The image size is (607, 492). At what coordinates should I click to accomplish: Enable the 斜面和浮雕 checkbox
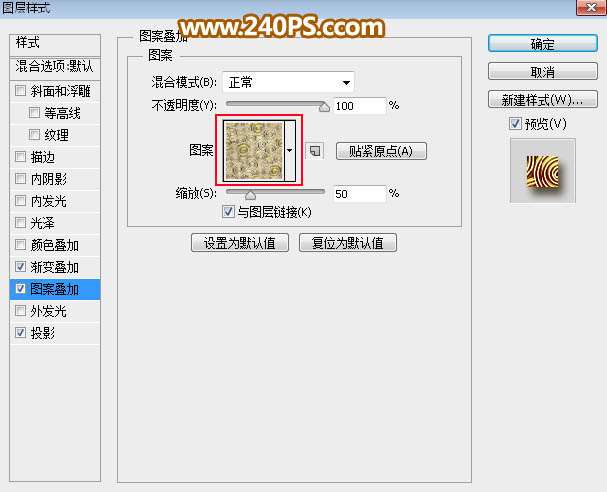pos(20,91)
